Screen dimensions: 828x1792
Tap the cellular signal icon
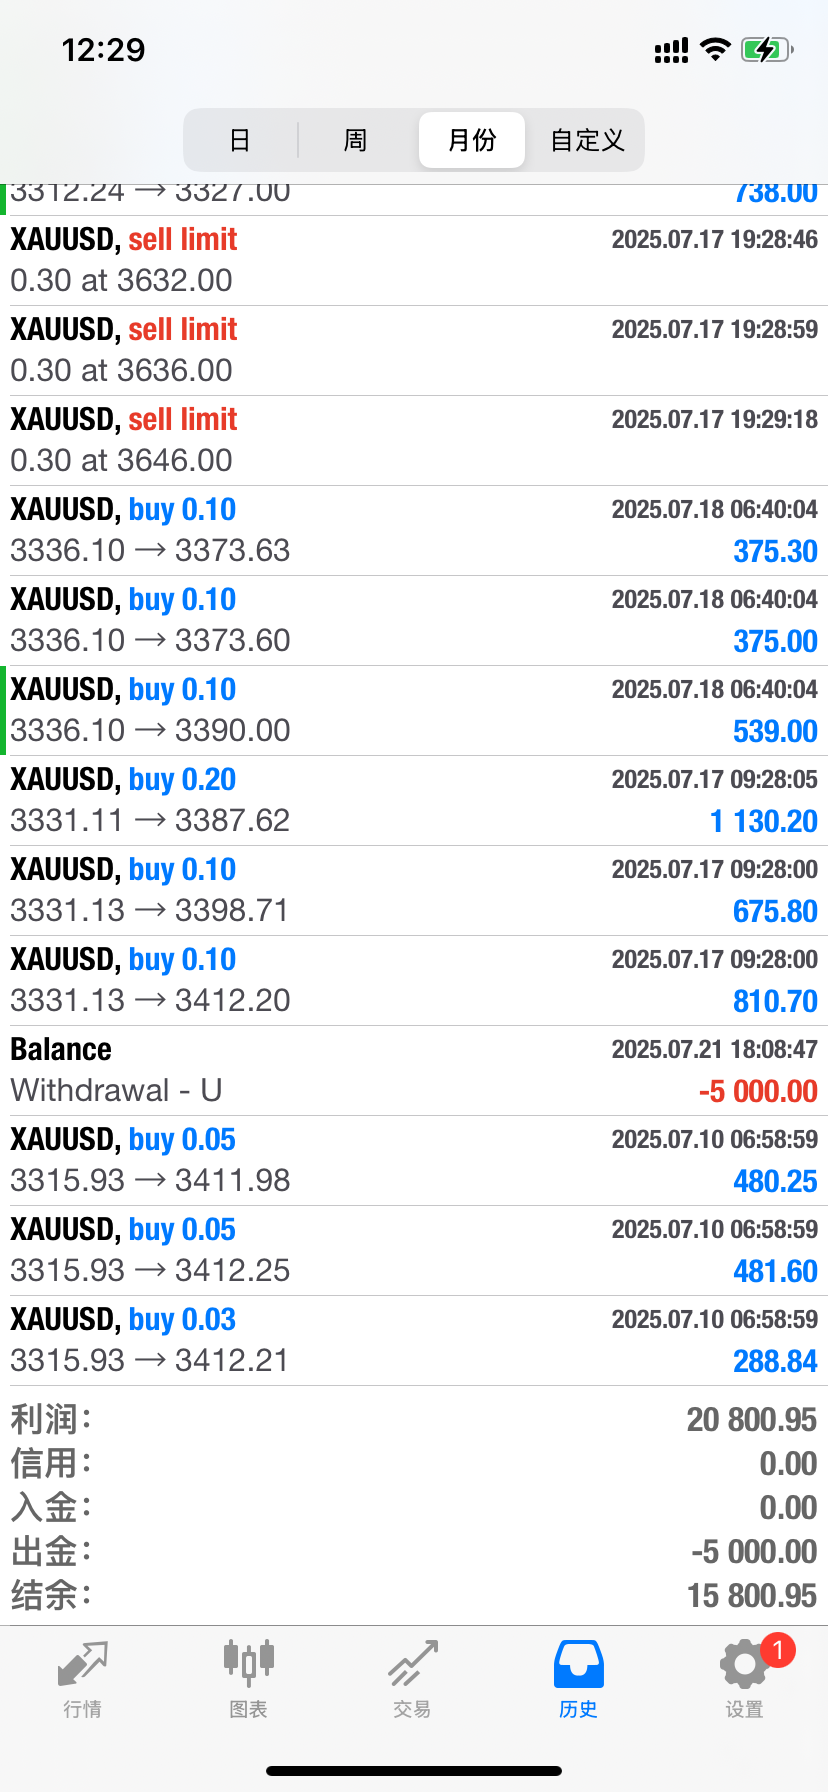pos(671,50)
